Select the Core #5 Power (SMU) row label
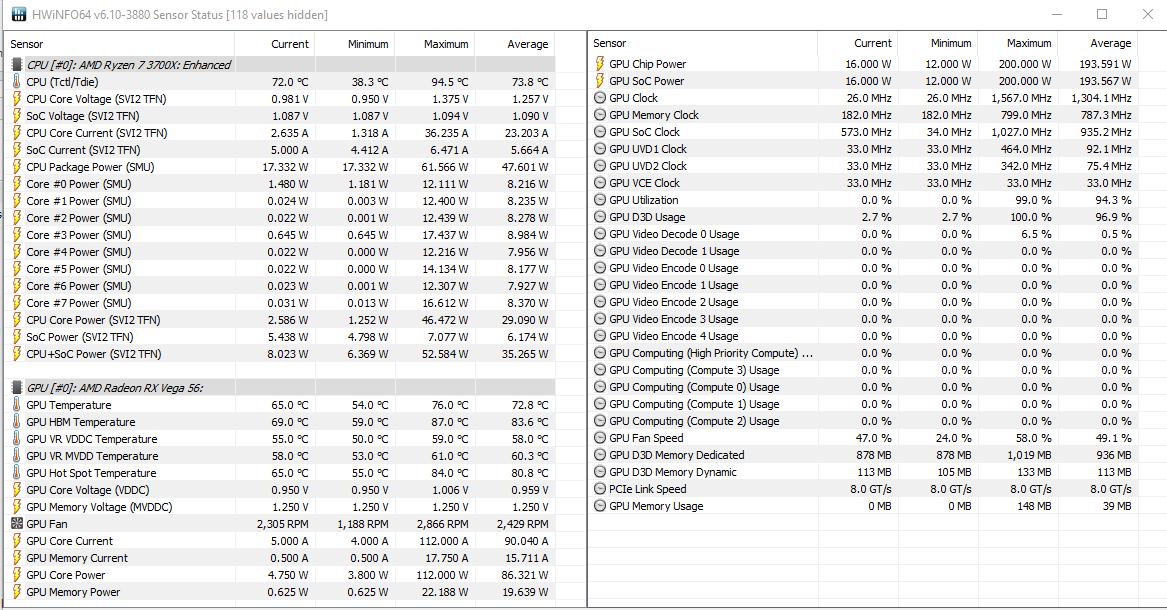 click(x=78, y=269)
